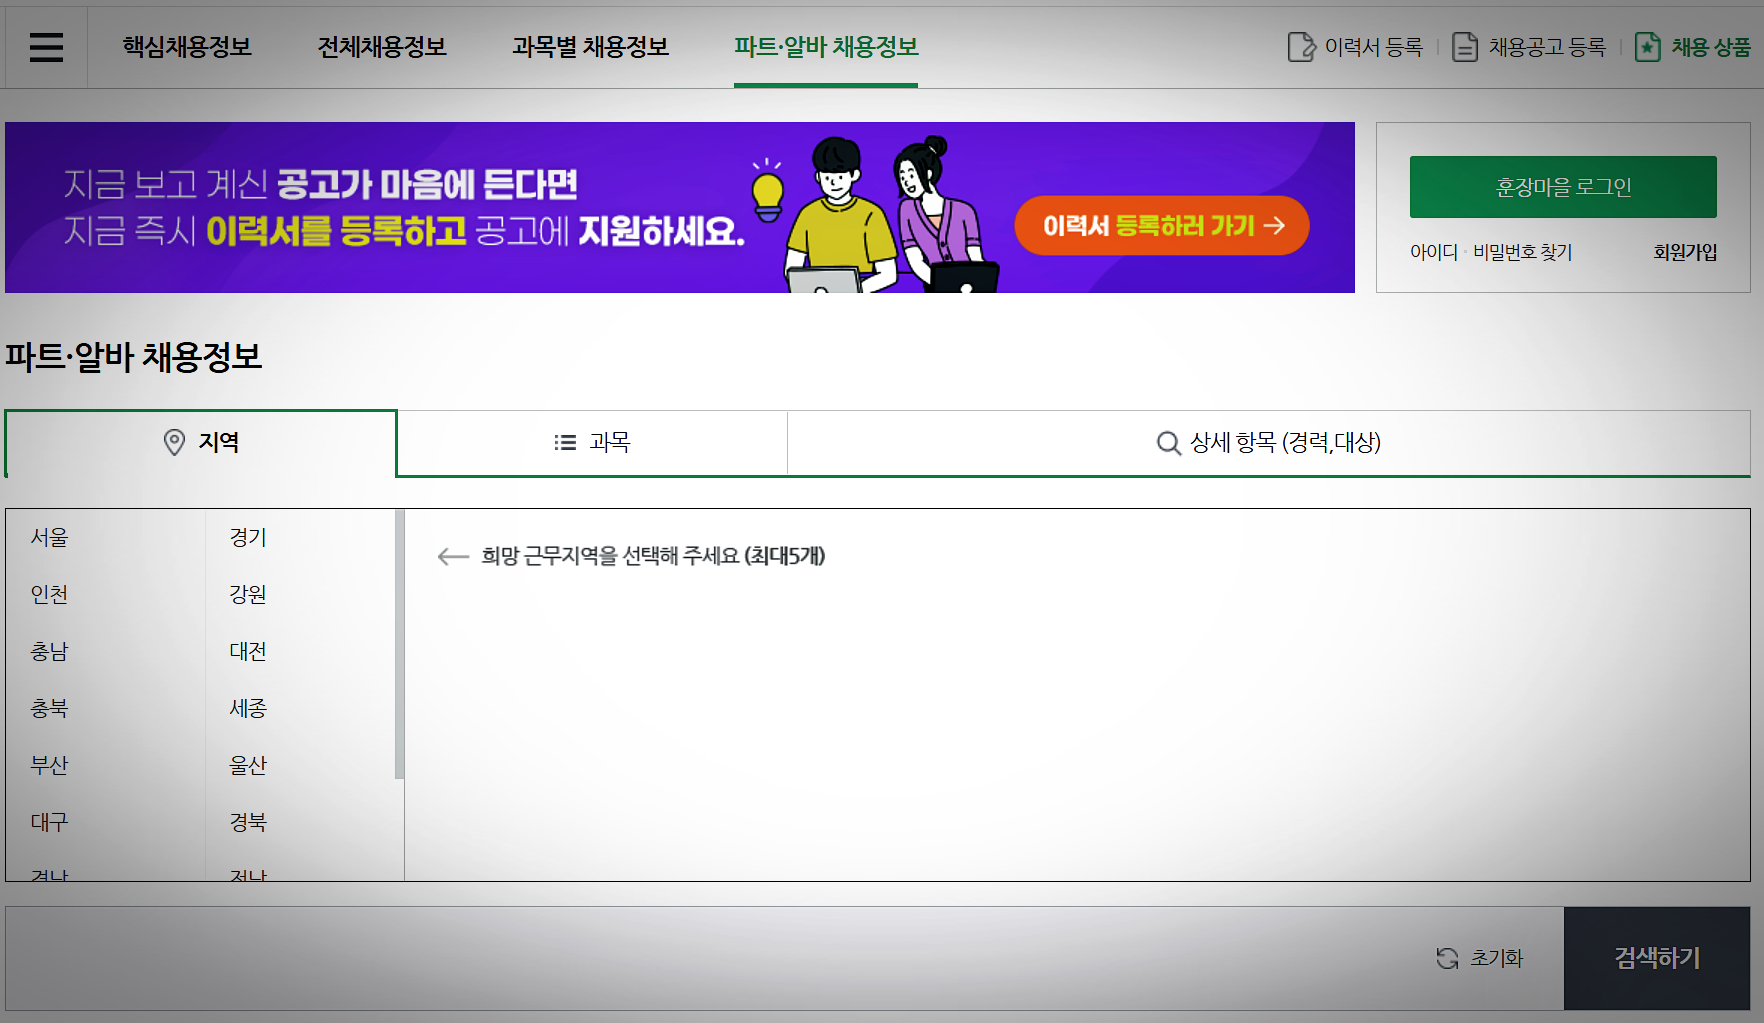Click the 훈장마을 로그인 button
Image resolution: width=1764 pixels, height=1023 pixels.
pos(1562,186)
